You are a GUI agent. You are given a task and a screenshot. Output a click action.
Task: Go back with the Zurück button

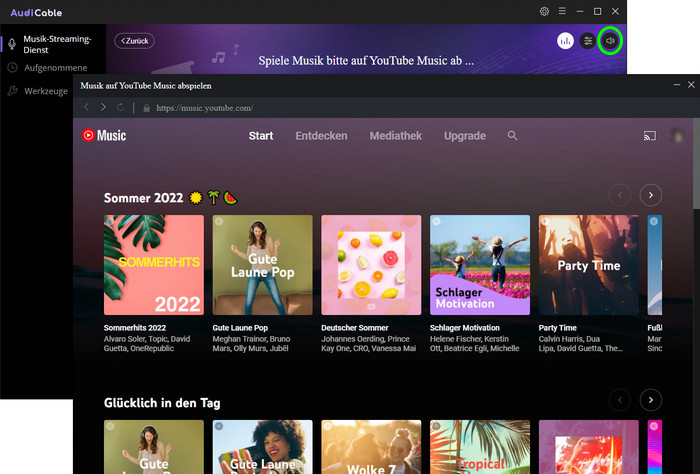134,41
